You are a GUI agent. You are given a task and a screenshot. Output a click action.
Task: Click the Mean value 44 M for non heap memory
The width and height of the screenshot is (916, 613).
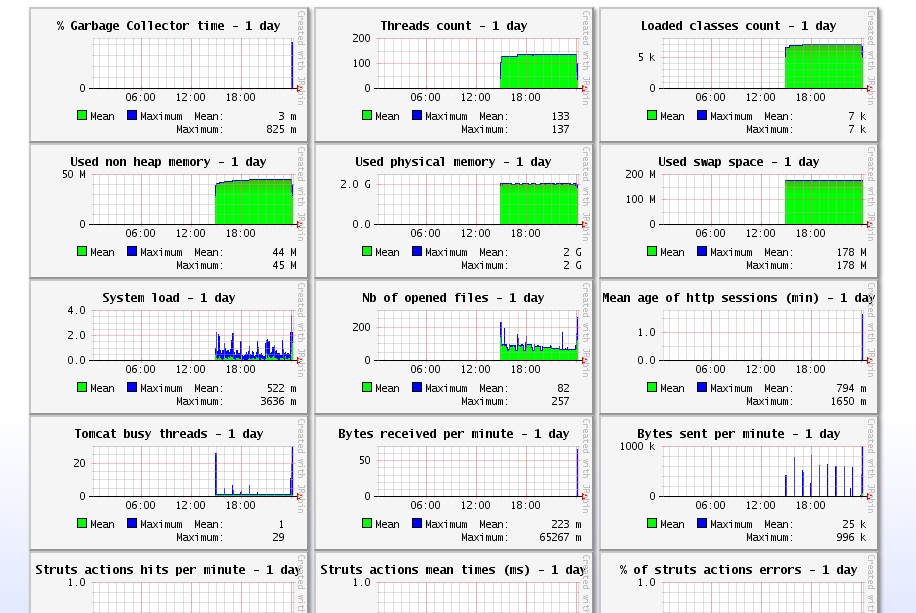pos(284,252)
